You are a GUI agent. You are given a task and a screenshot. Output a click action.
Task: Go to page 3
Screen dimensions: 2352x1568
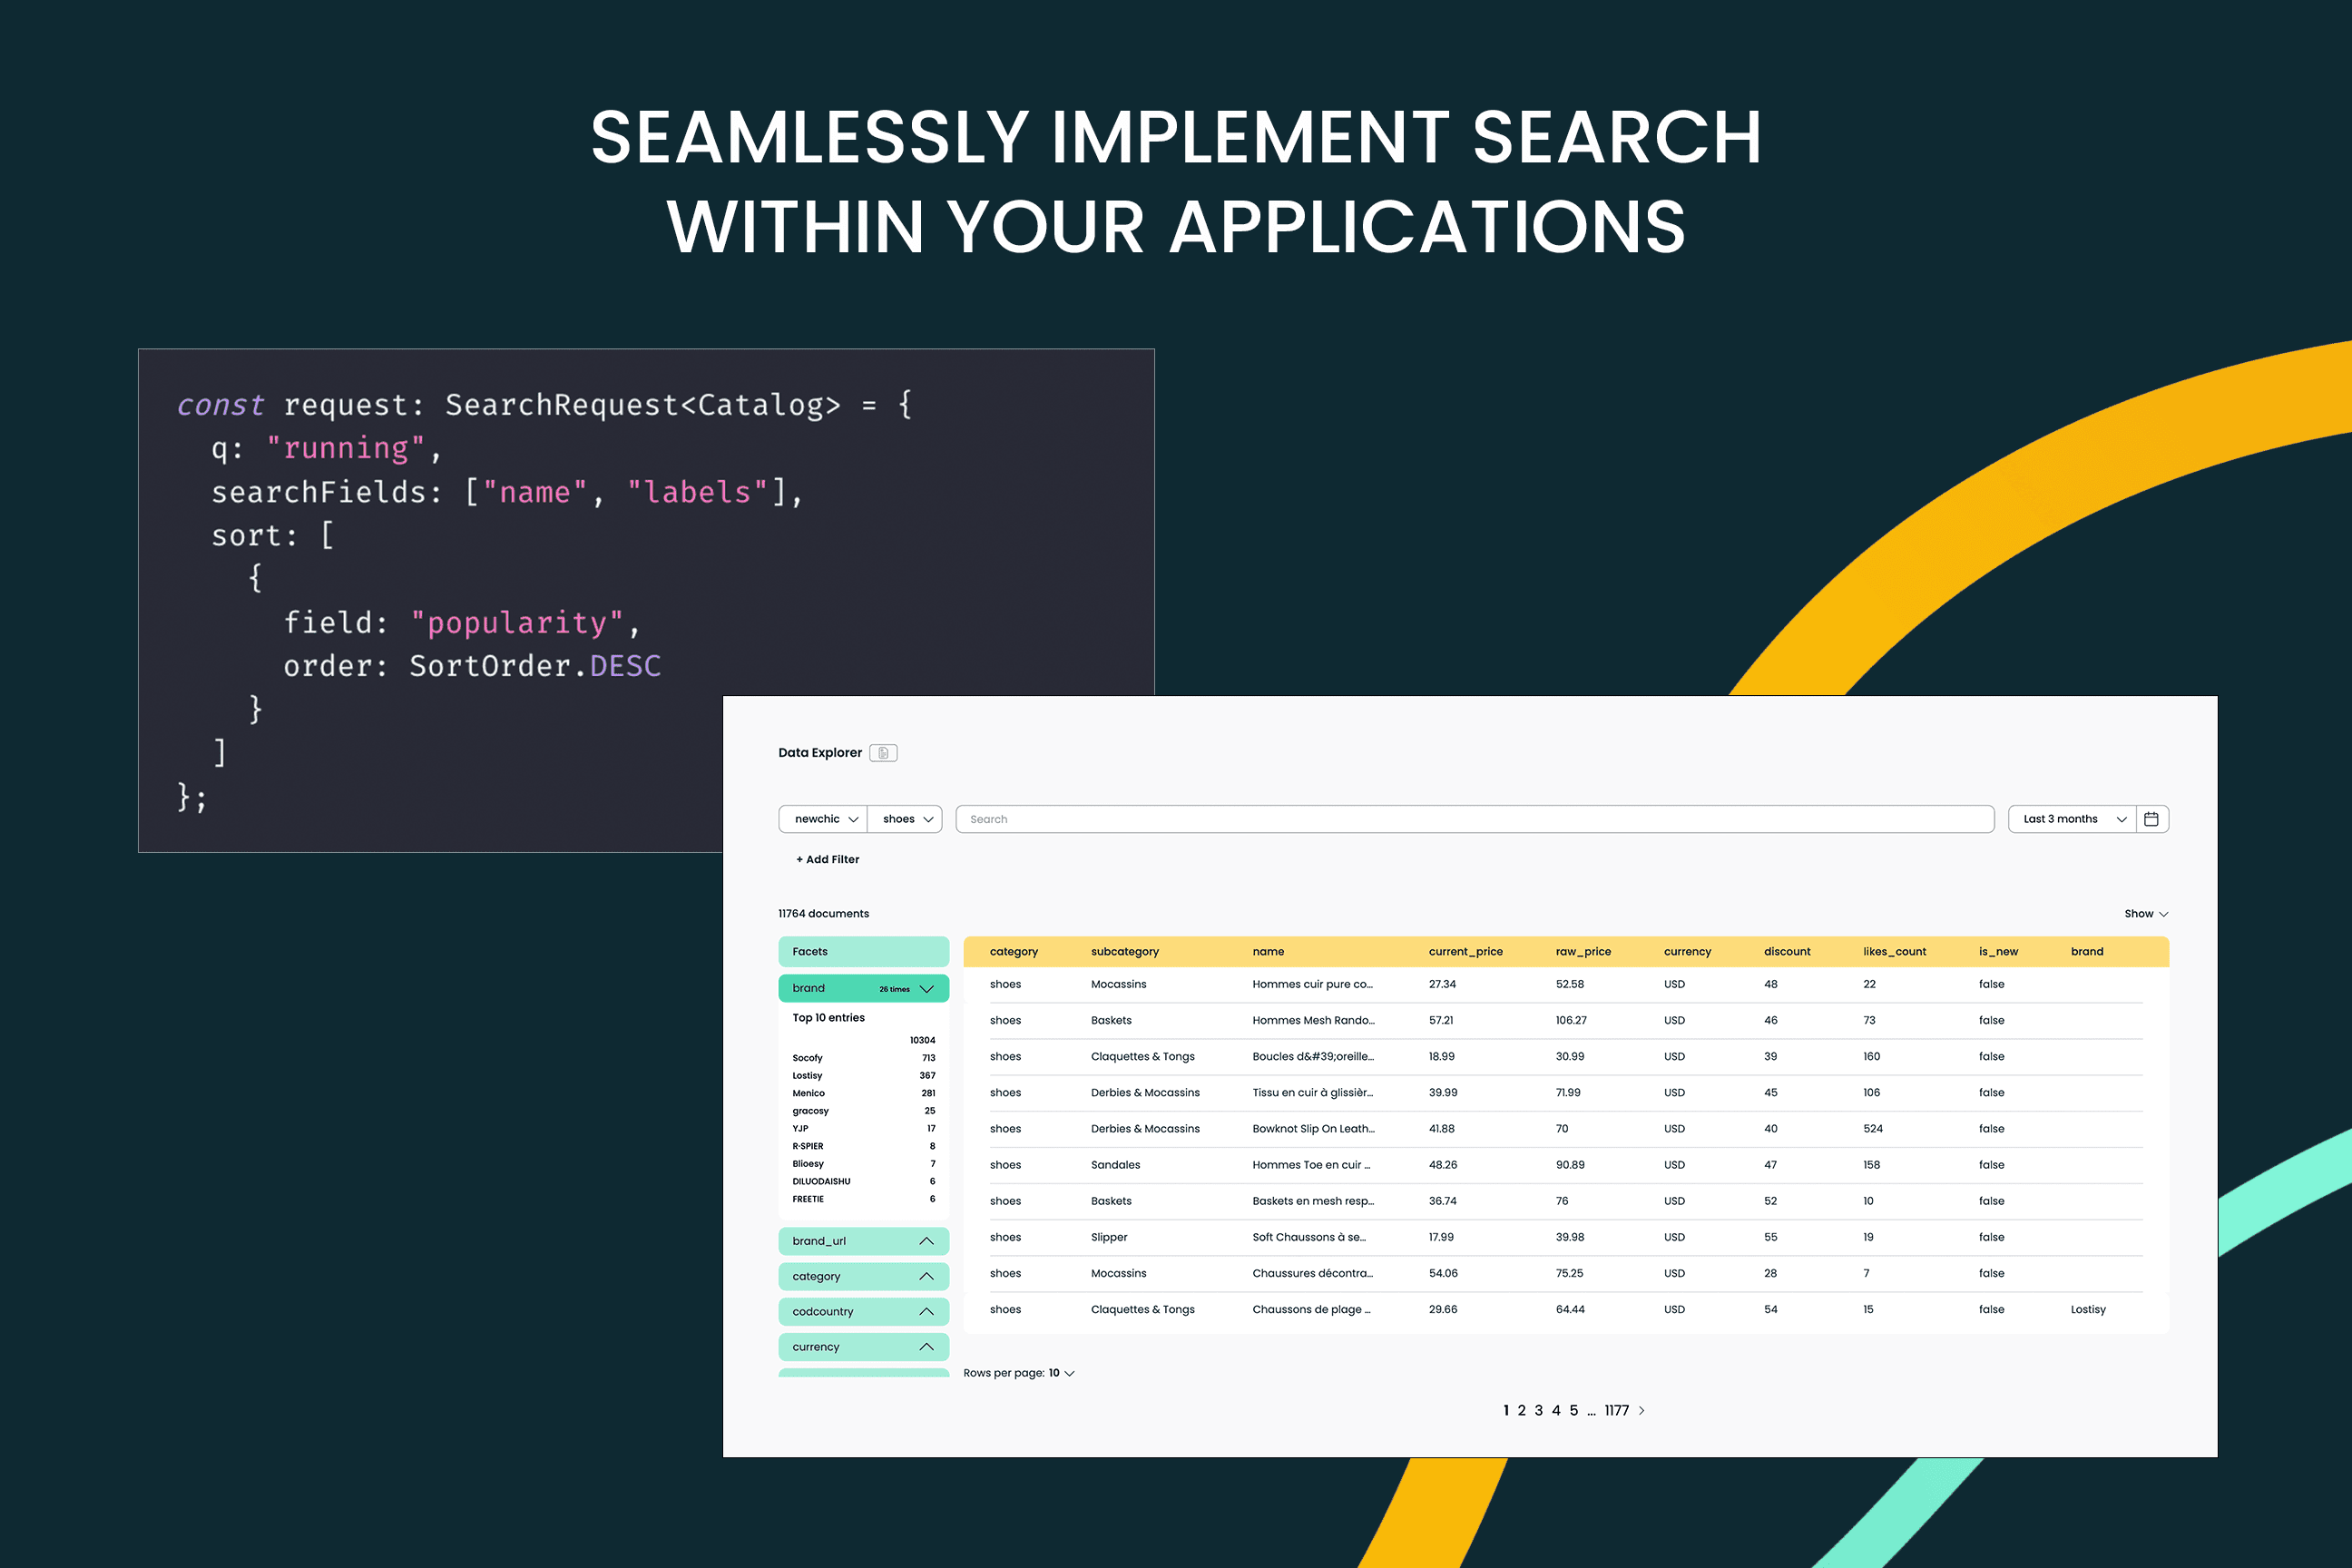click(x=1538, y=1411)
